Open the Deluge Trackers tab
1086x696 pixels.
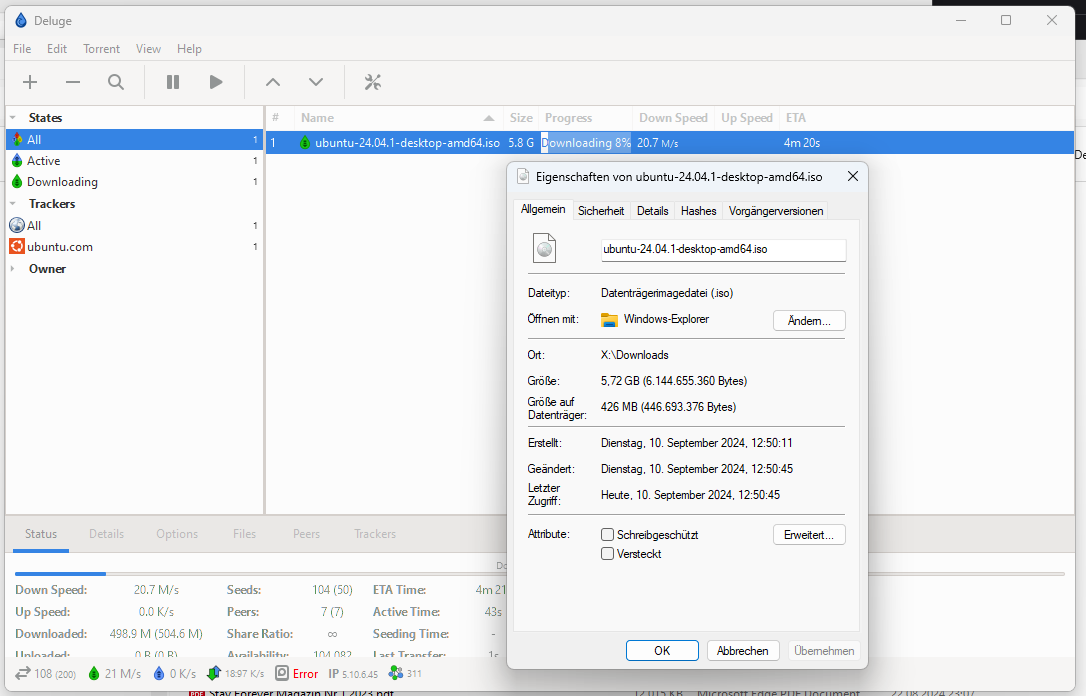pos(375,534)
